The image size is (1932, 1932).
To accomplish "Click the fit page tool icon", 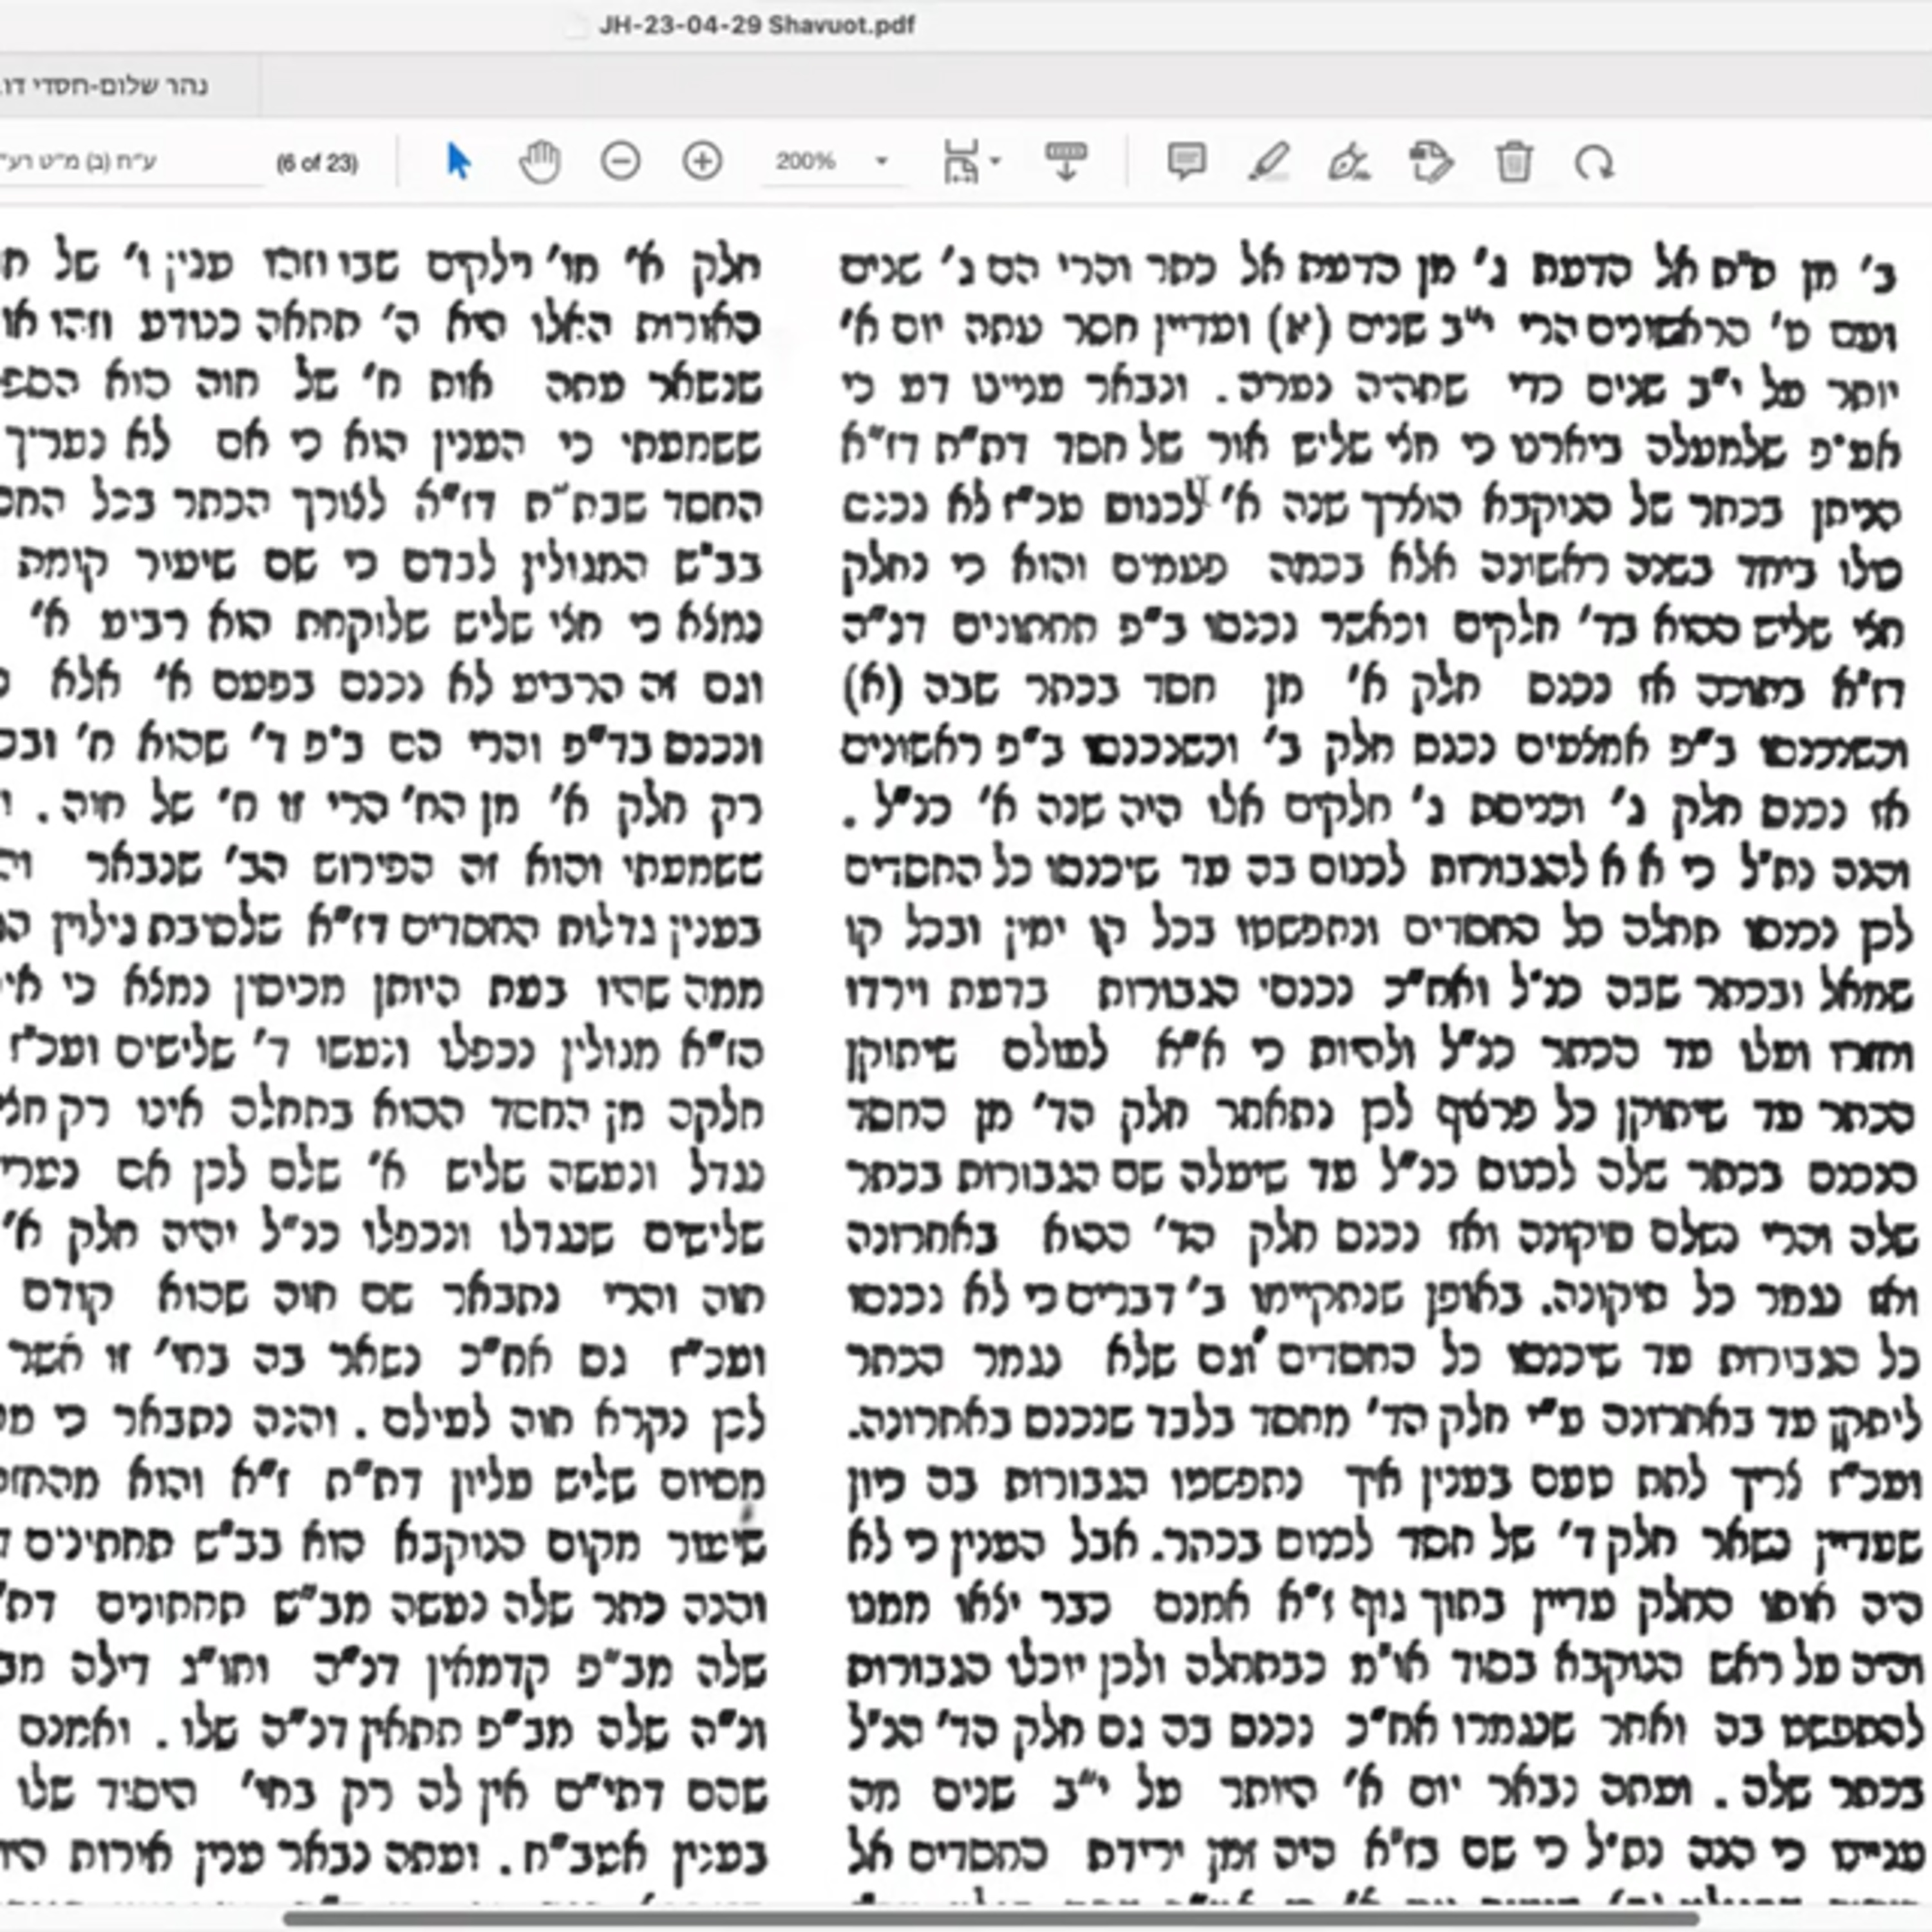I will pyautogui.click(x=961, y=161).
